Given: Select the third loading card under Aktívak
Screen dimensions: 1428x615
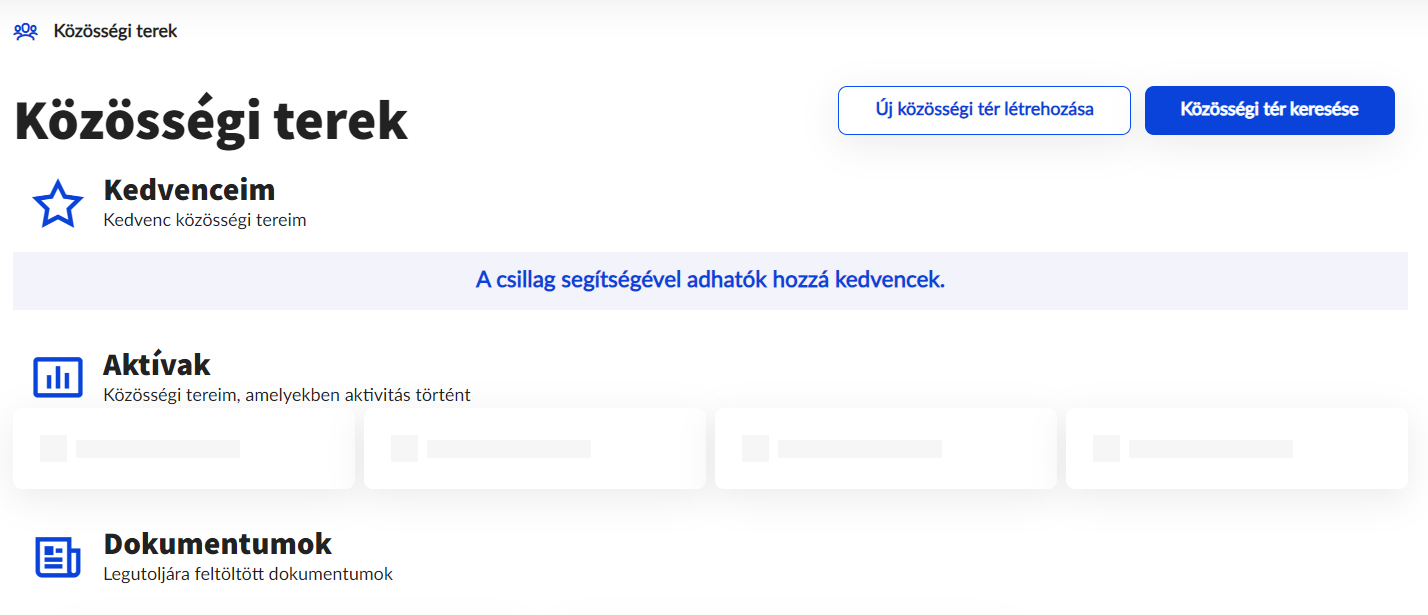Looking at the screenshot, I should [x=886, y=448].
